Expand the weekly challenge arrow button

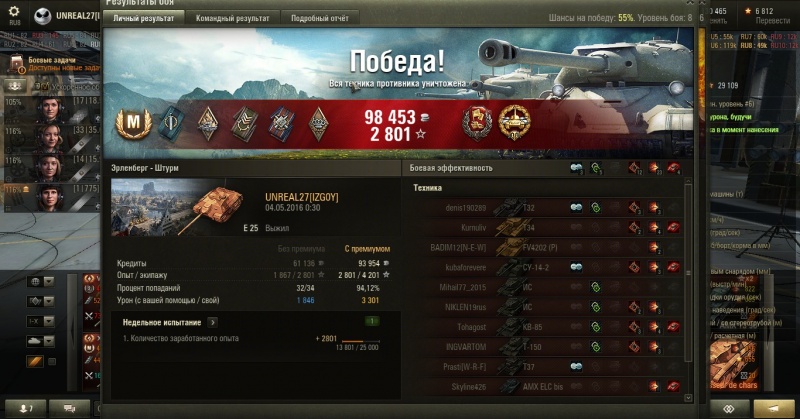[x=213, y=323]
